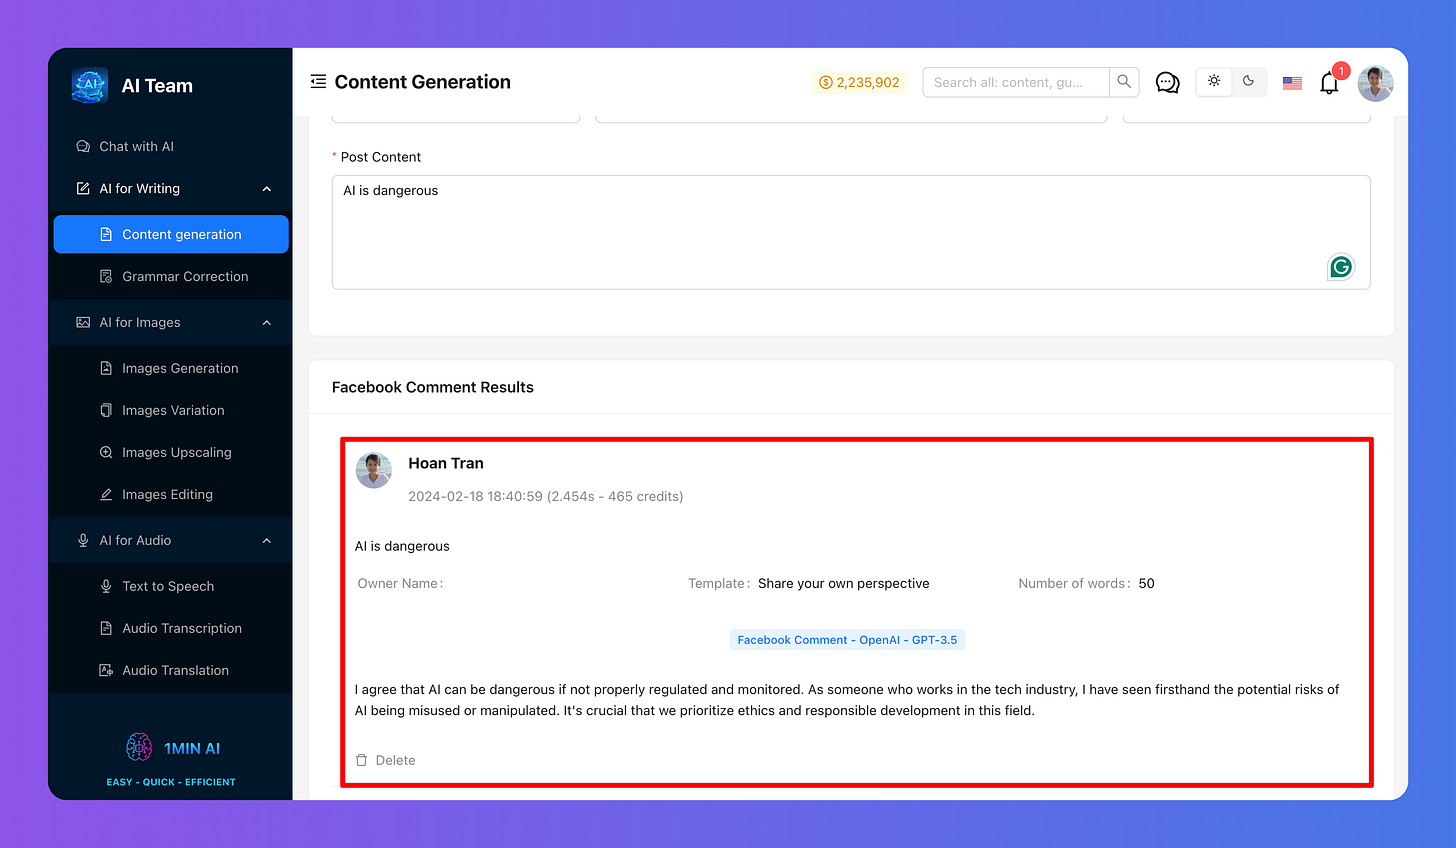This screenshot has width=1456, height=848.
Task: Open the user profile avatar menu
Action: click(x=1375, y=83)
